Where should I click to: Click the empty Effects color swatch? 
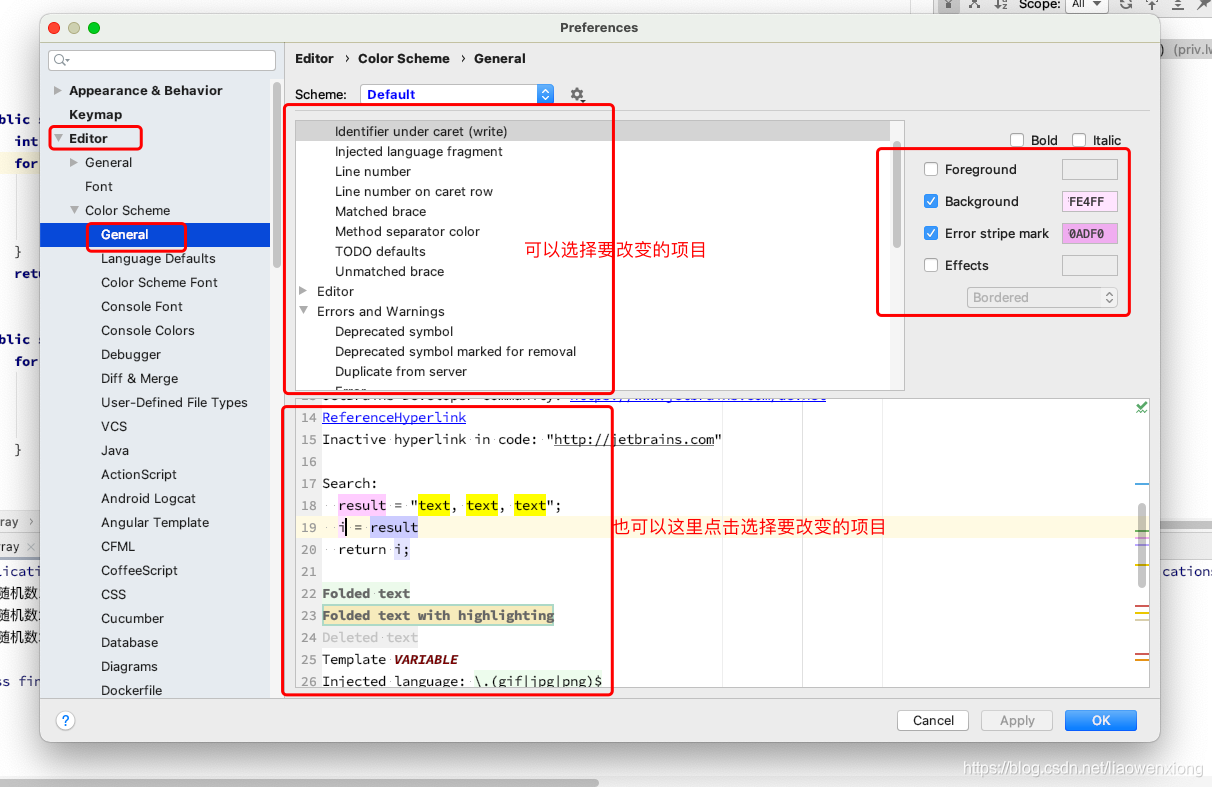[1089, 265]
